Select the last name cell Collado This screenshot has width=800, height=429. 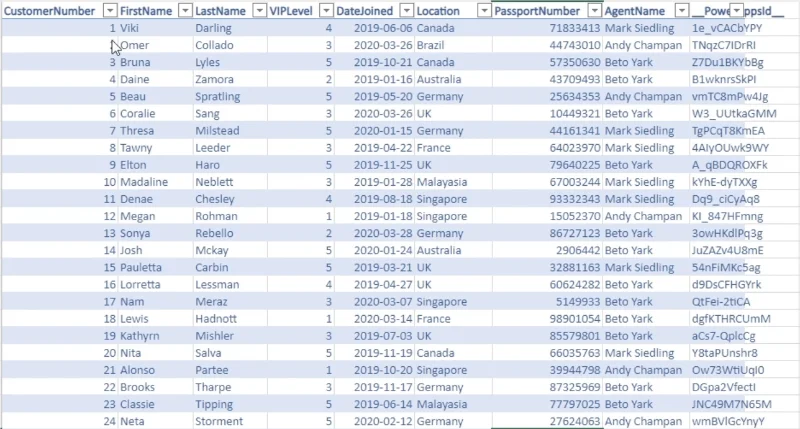[x=230, y=45]
